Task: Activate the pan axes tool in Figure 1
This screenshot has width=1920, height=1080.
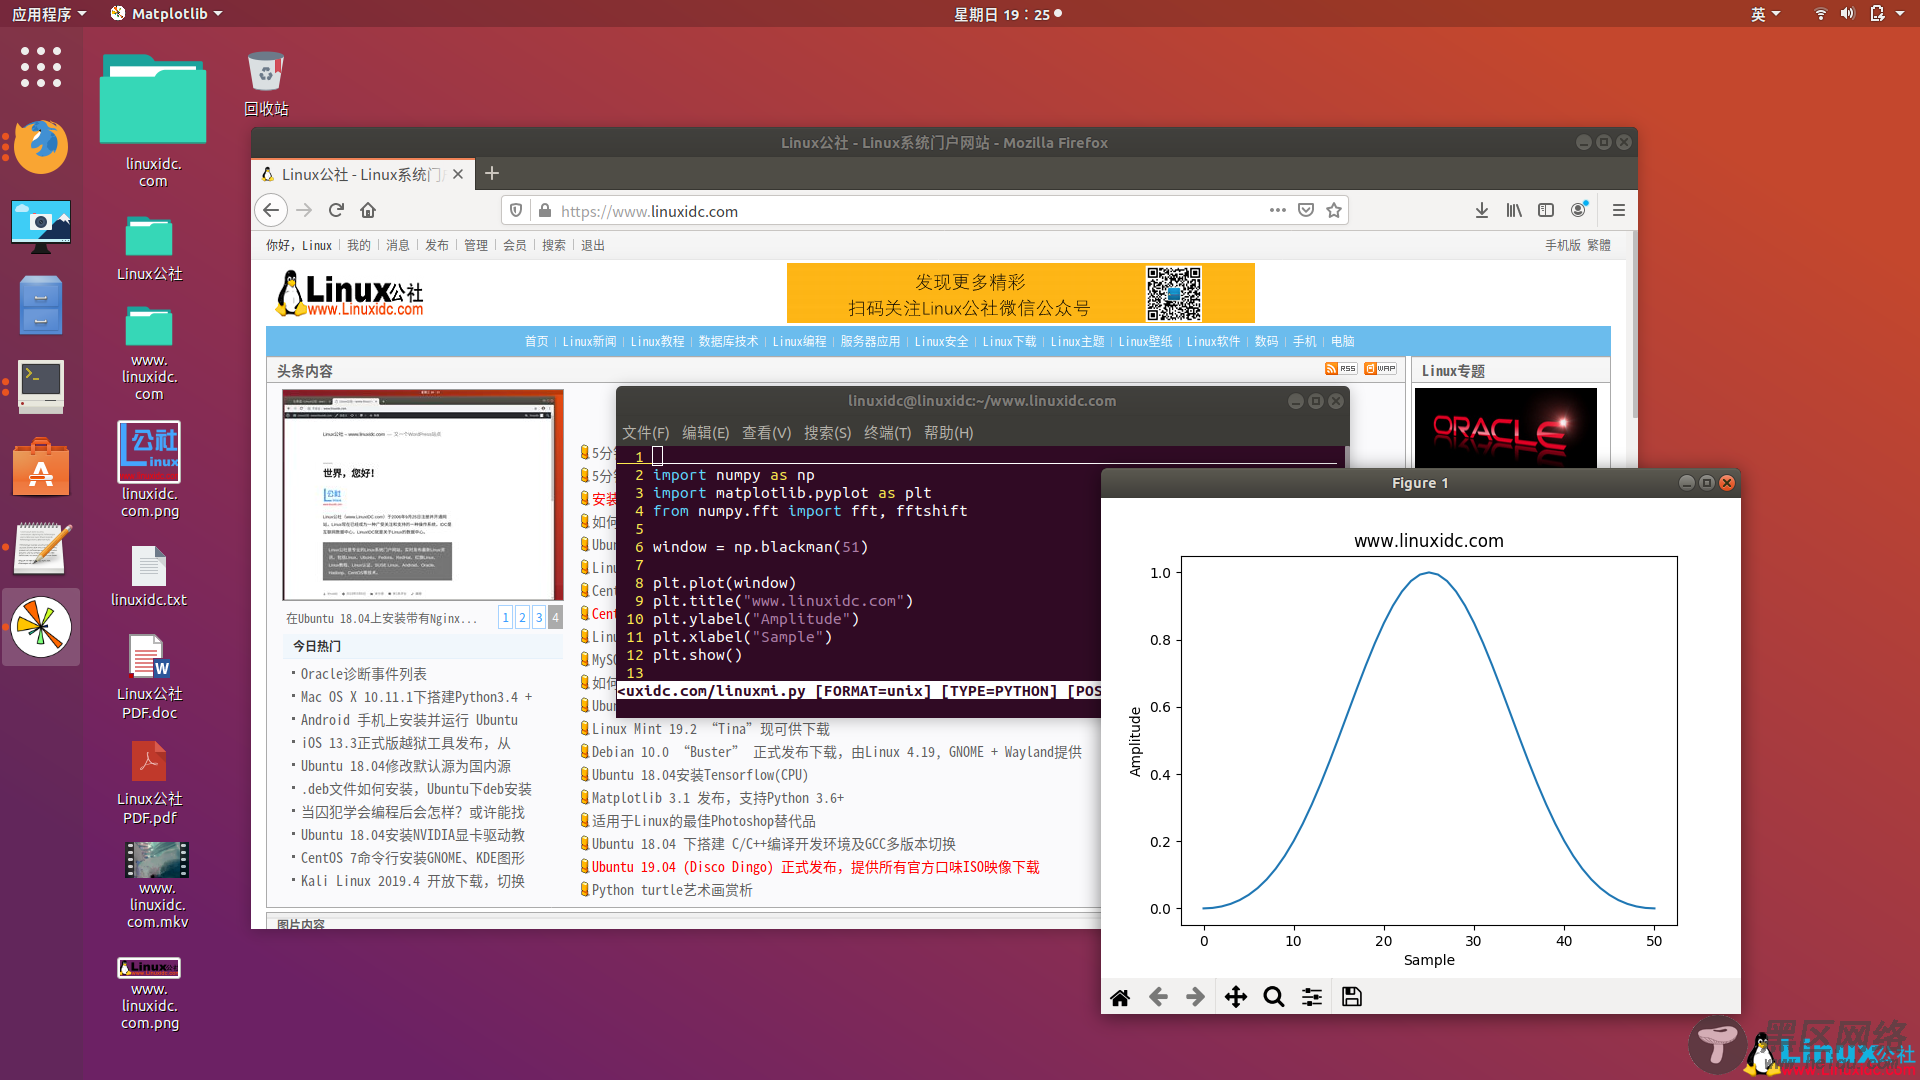Action: coord(1236,997)
